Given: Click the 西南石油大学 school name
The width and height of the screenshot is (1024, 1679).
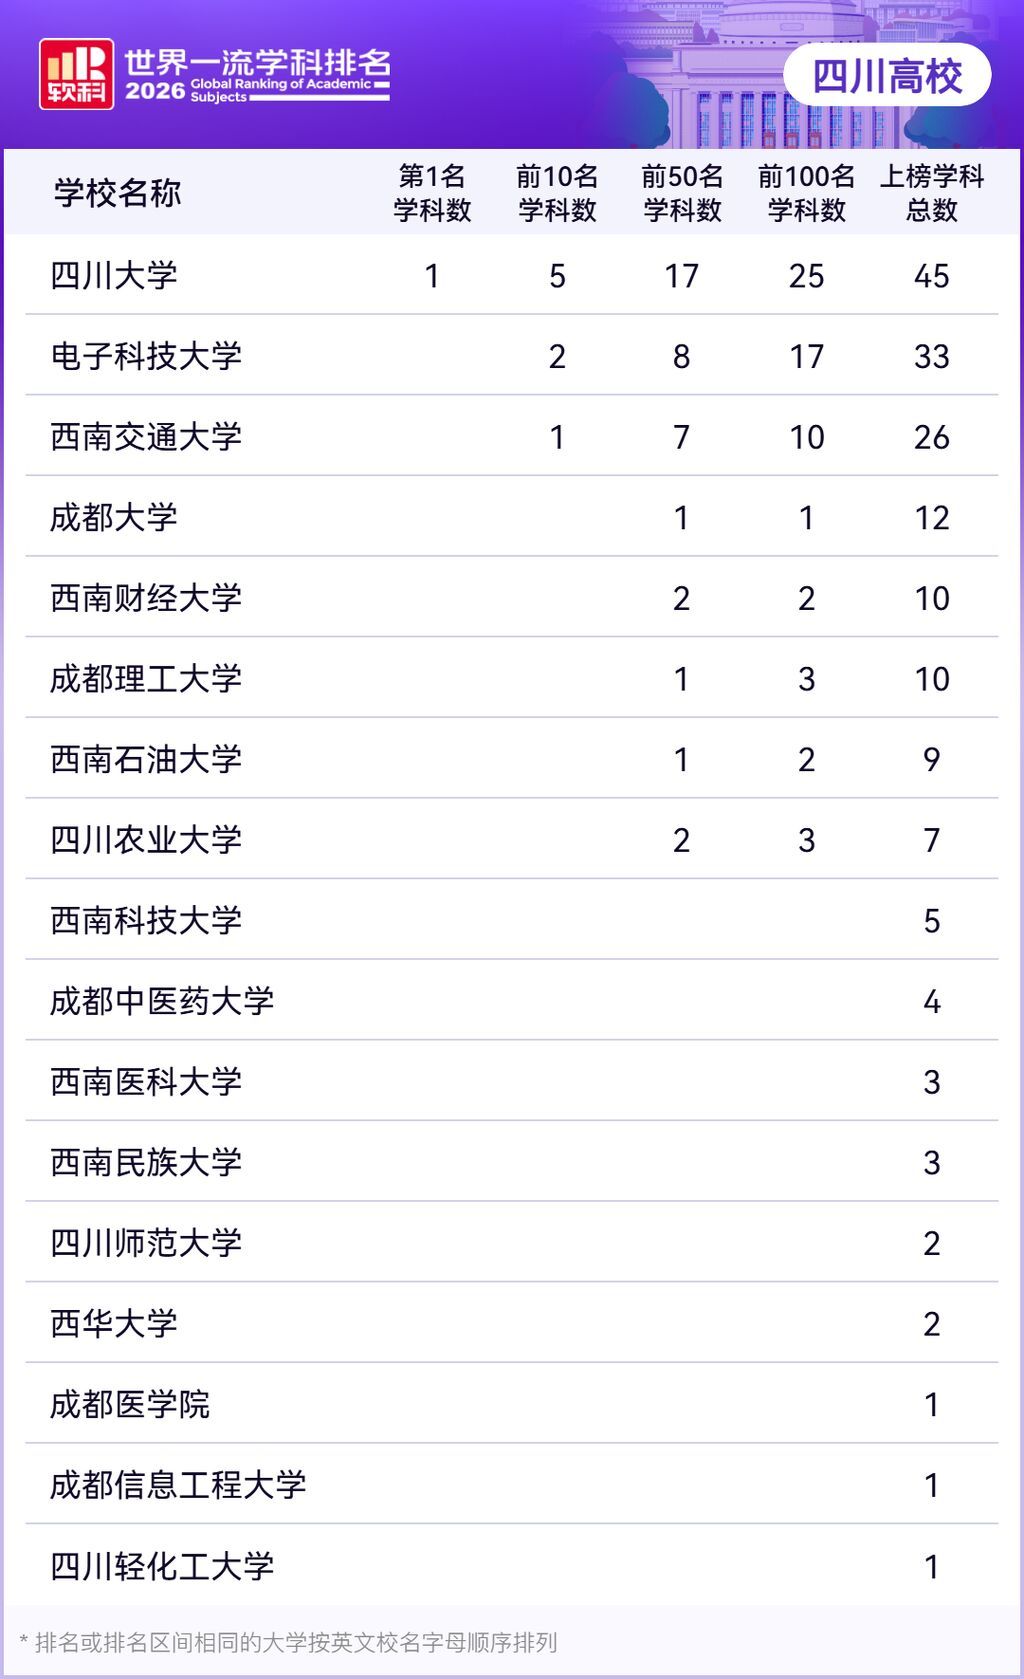Looking at the screenshot, I should point(146,759).
